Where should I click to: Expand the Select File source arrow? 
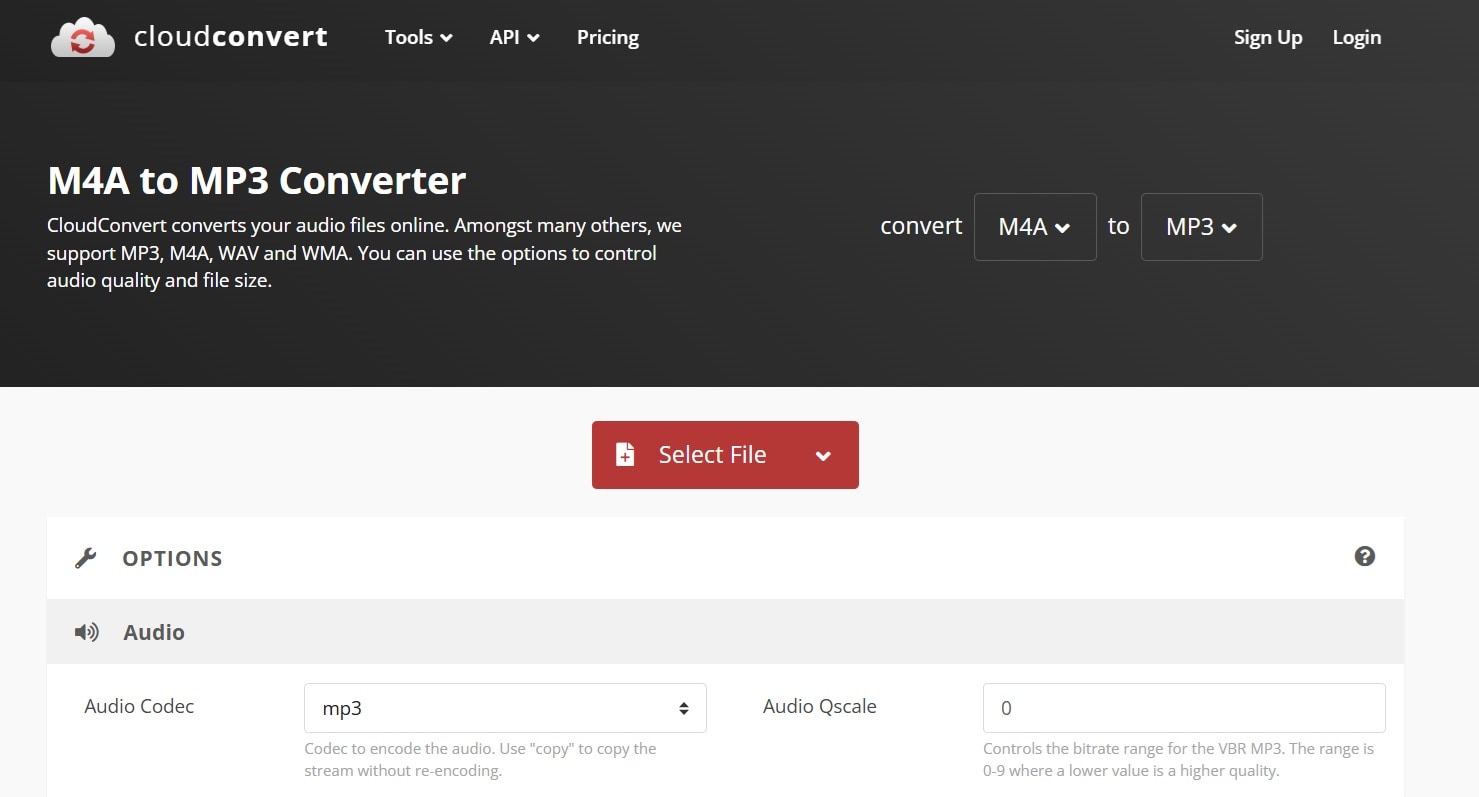tap(823, 456)
